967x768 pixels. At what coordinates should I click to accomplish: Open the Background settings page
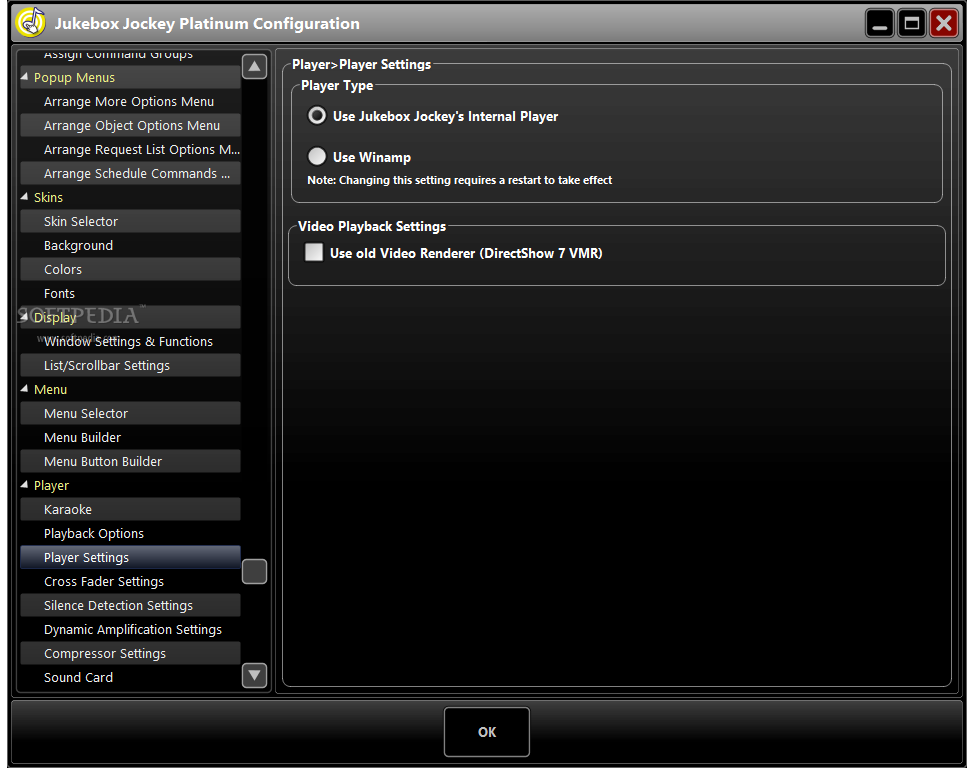pos(130,246)
